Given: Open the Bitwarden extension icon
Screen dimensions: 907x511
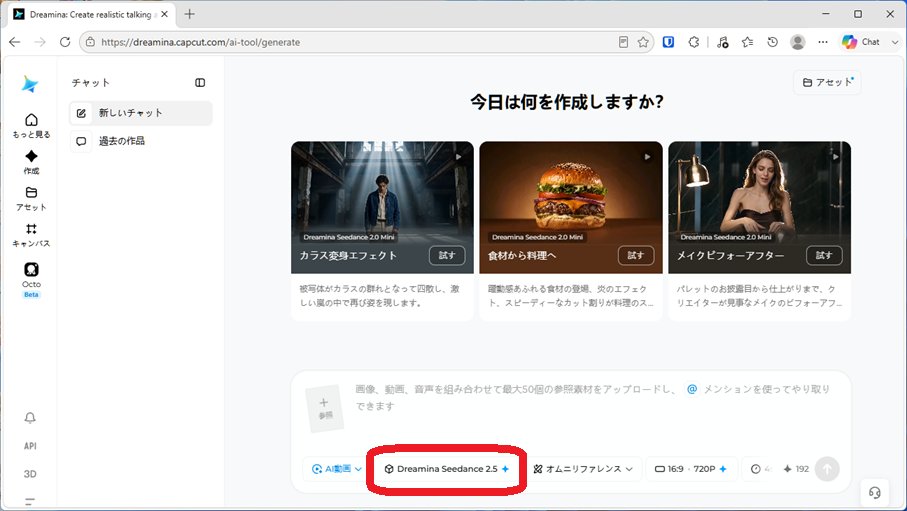Looking at the screenshot, I should (668, 42).
